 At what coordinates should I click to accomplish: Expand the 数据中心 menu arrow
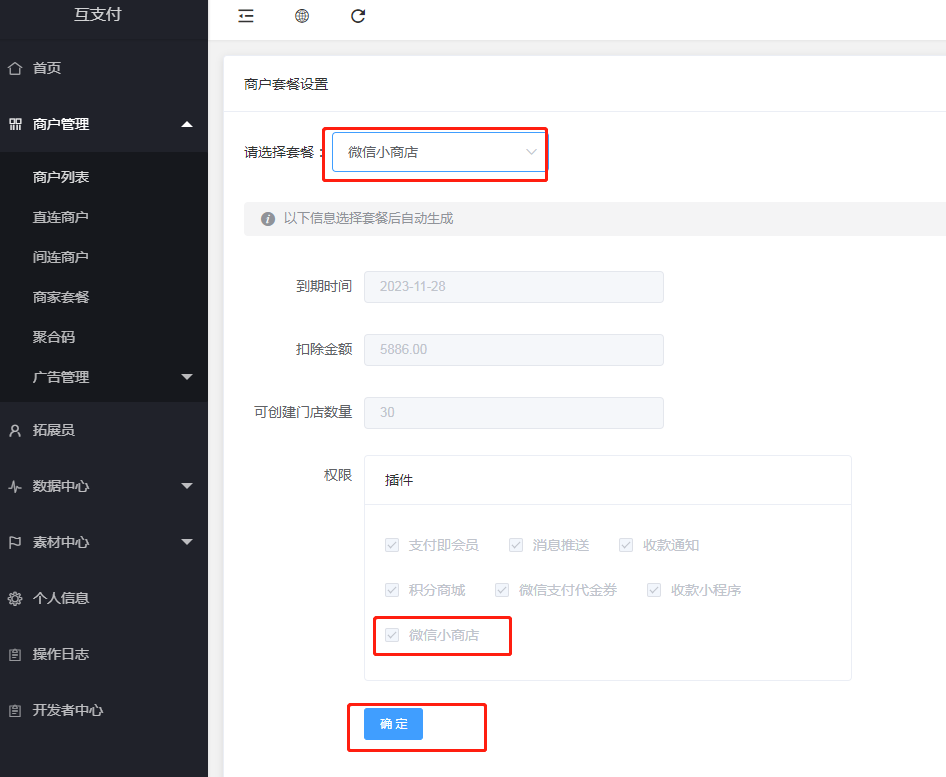187,486
